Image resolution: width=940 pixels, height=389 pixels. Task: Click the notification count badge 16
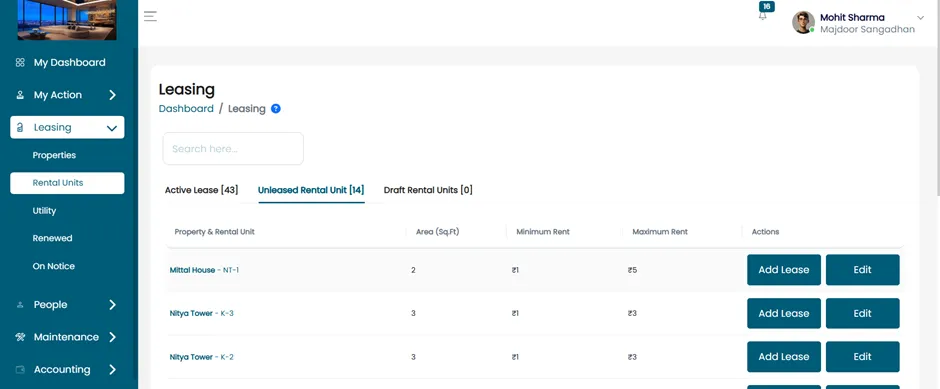click(766, 7)
